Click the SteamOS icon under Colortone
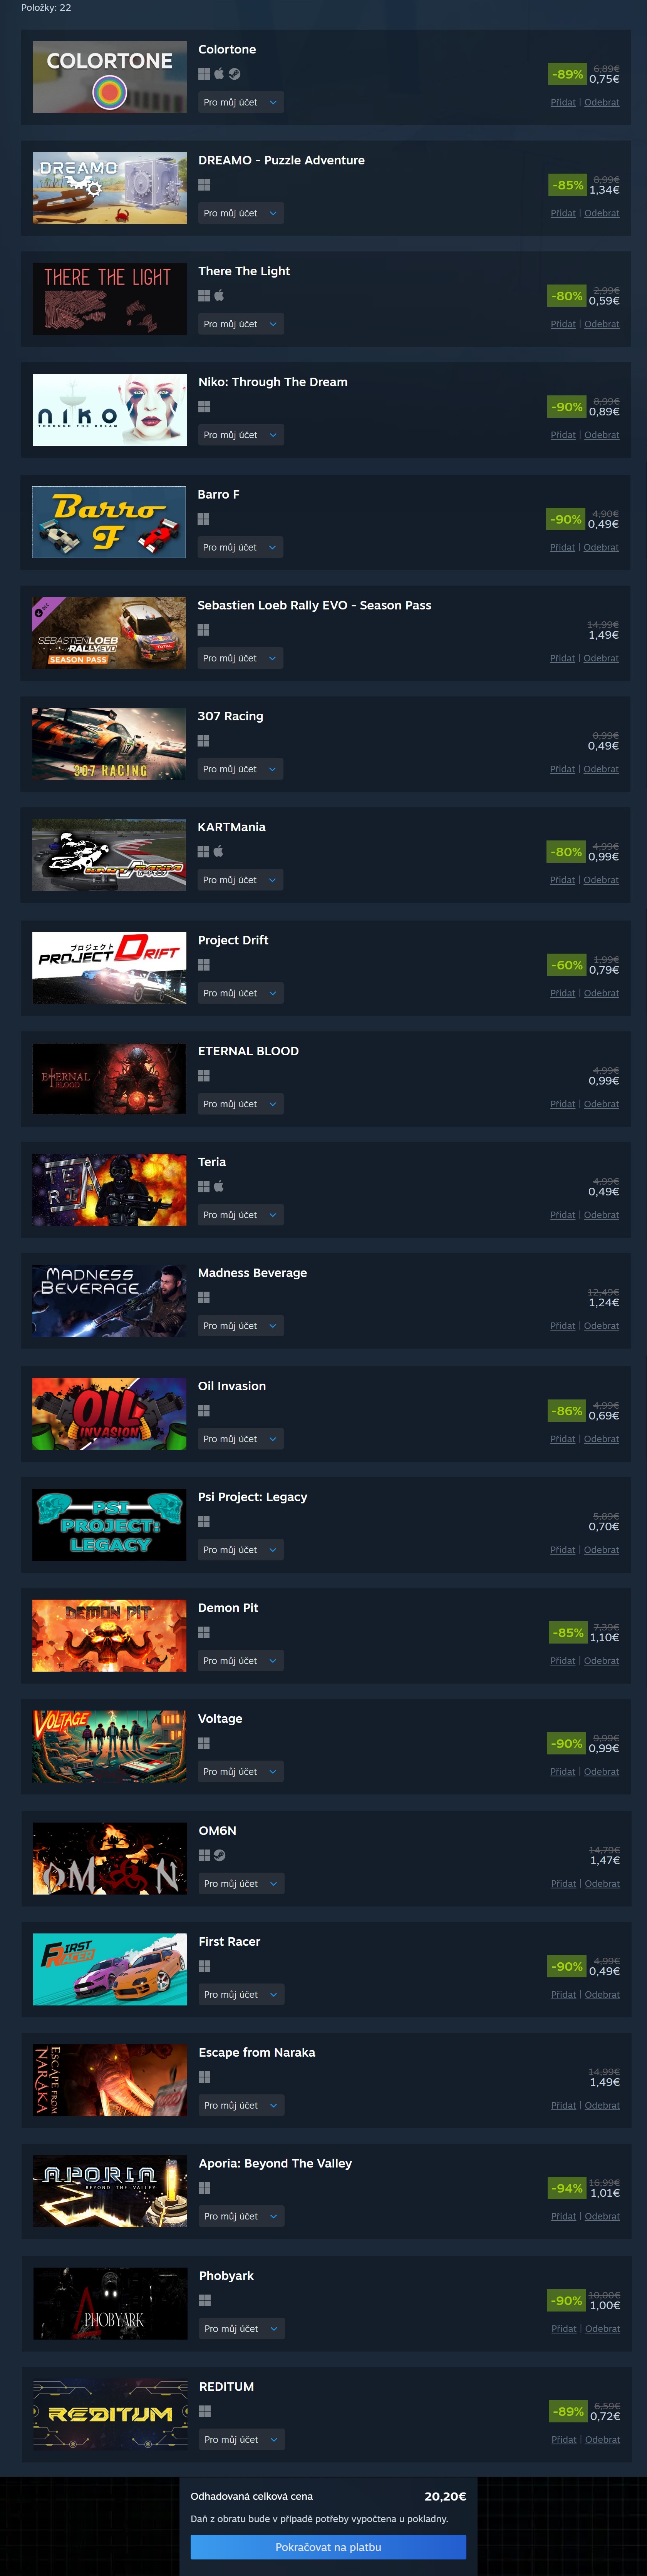This screenshot has width=647, height=2576. point(234,74)
